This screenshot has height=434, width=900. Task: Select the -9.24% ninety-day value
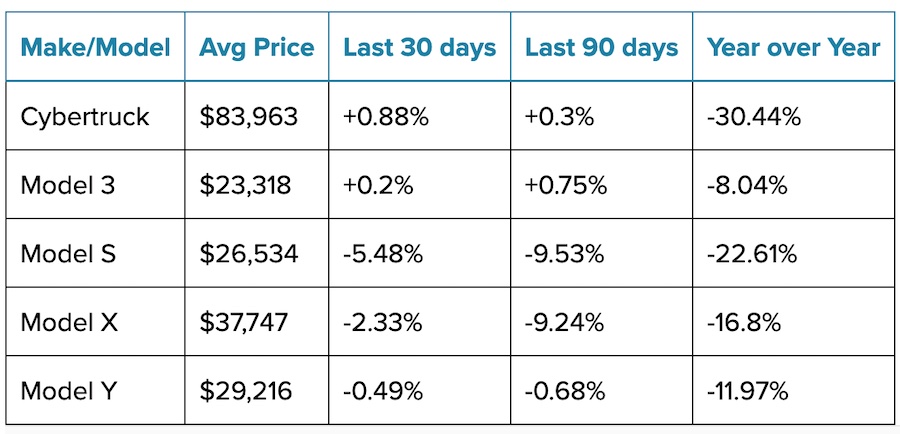564,322
